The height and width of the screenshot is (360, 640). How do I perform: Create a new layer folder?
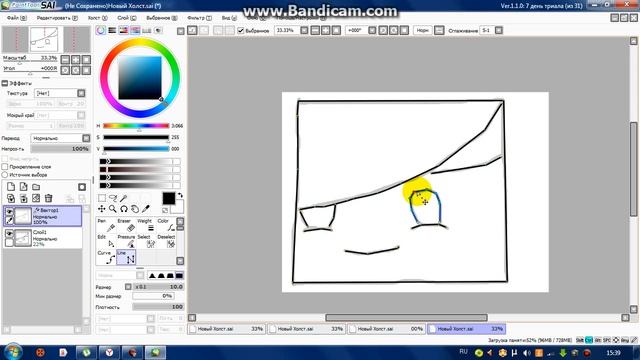pyautogui.click(x=36, y=187)
